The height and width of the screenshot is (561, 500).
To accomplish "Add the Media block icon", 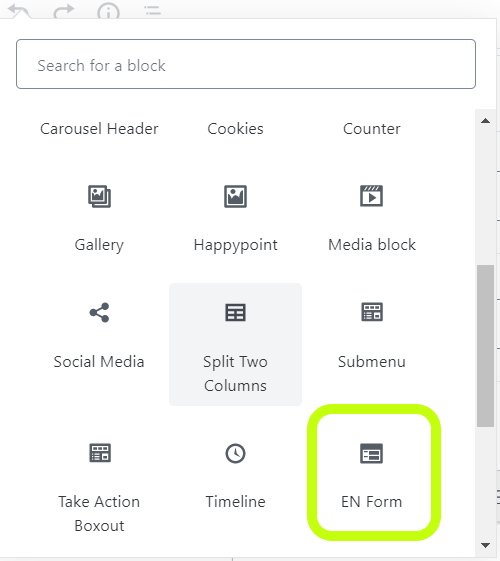I will pos(371,196).
